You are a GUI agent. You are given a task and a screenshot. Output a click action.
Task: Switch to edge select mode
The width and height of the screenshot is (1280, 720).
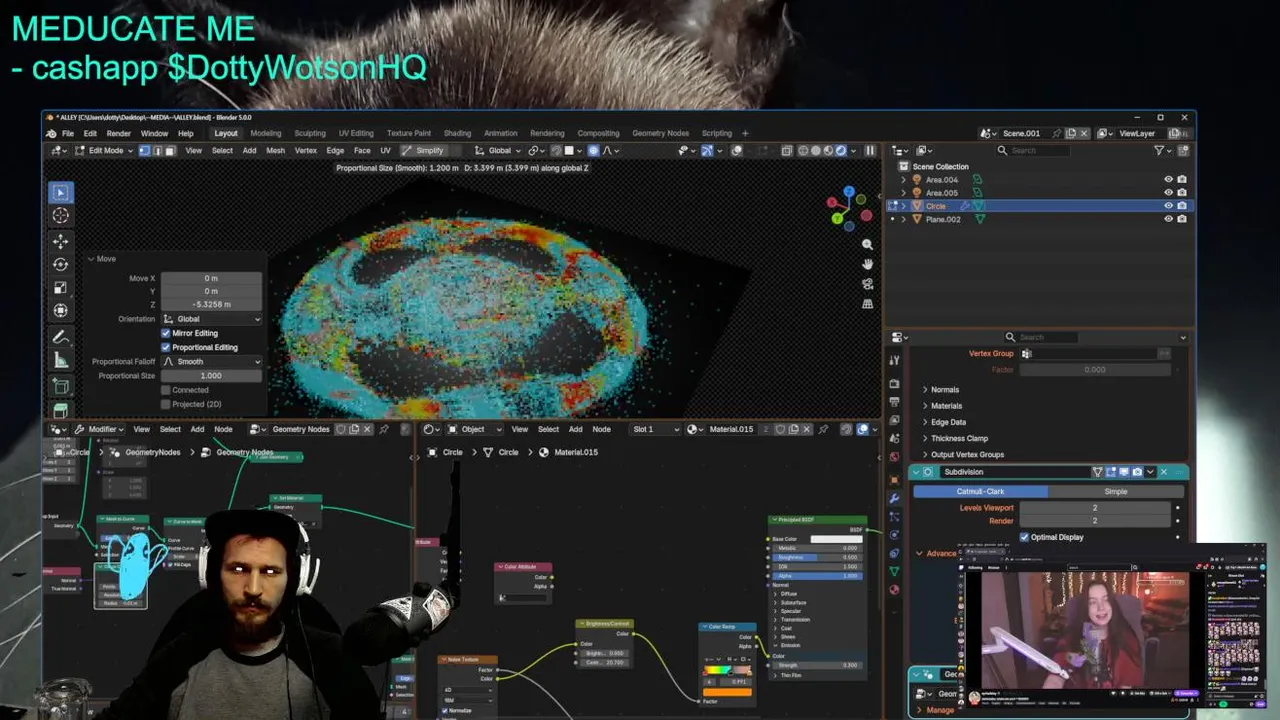[x=157, y=151]
